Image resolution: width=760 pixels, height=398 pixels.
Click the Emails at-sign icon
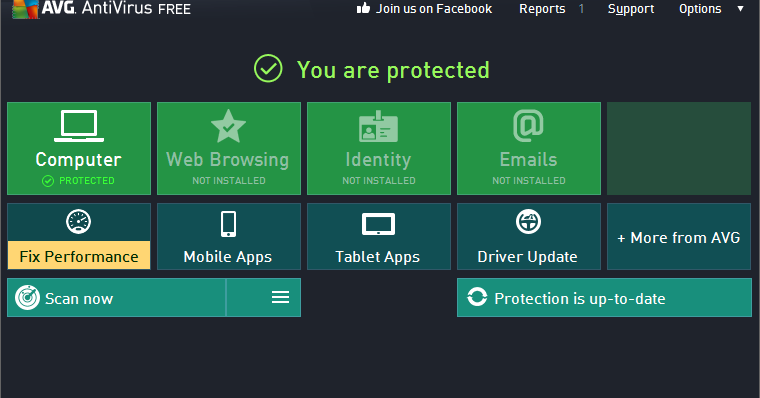[x=528, y=126]
